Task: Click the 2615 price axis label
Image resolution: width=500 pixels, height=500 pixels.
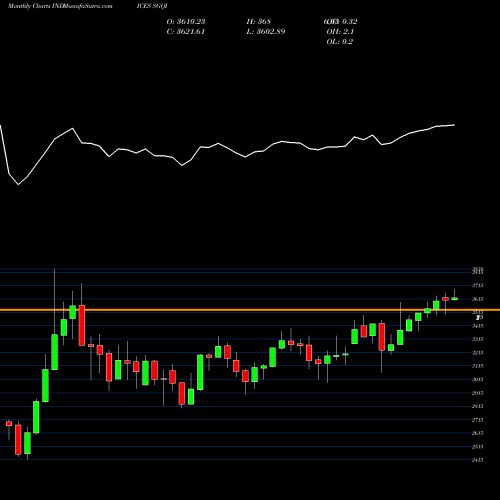Action: coord(478,433)
